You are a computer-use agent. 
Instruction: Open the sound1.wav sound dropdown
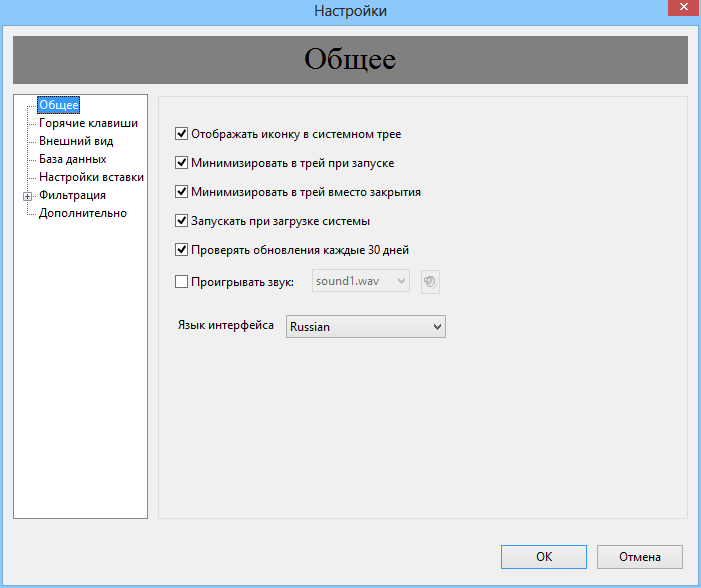coord(361,281)
